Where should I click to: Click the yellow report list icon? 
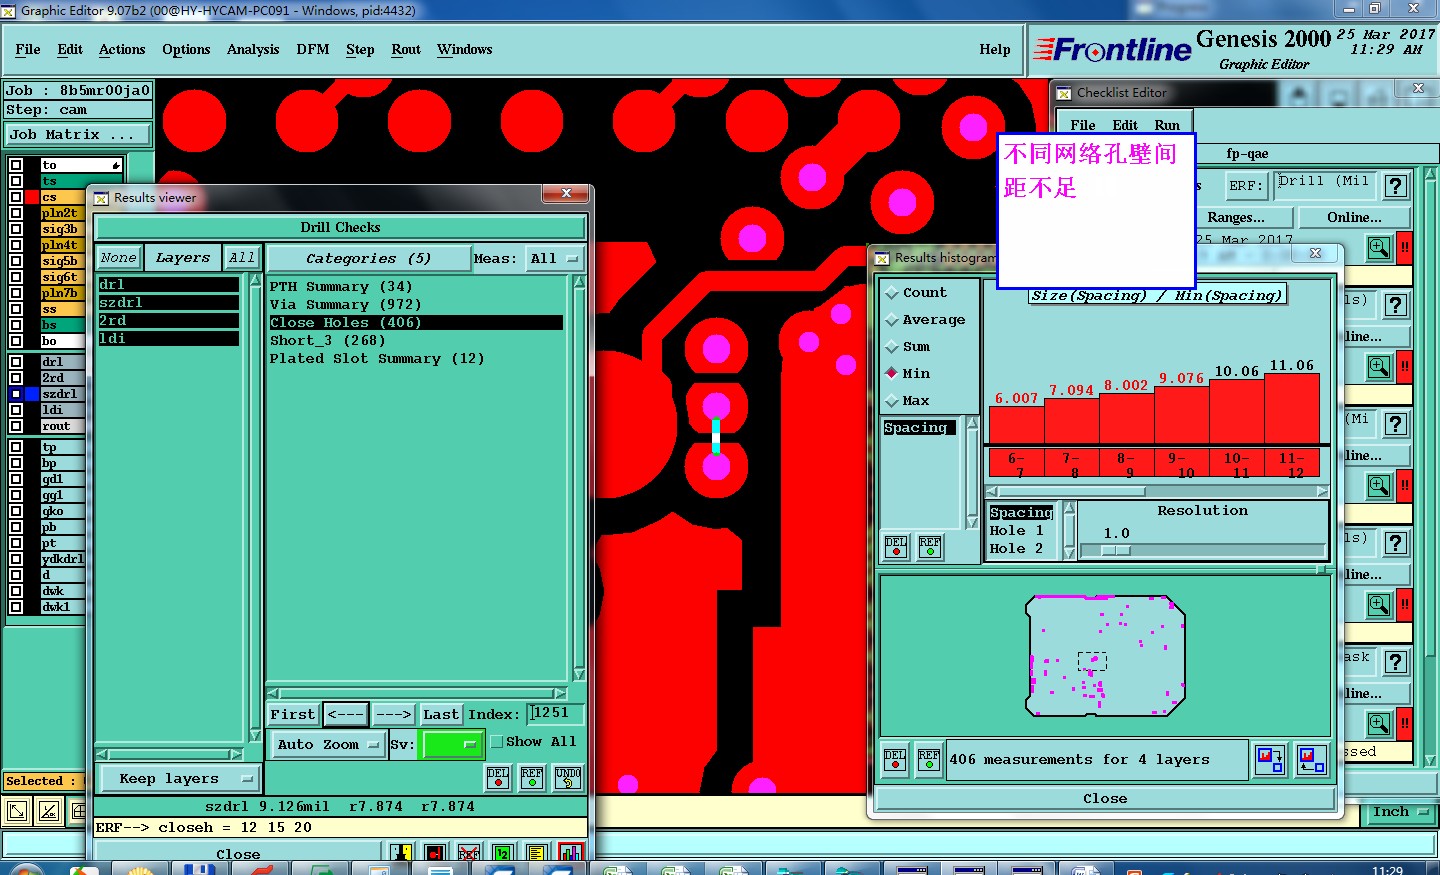point(536,853)
